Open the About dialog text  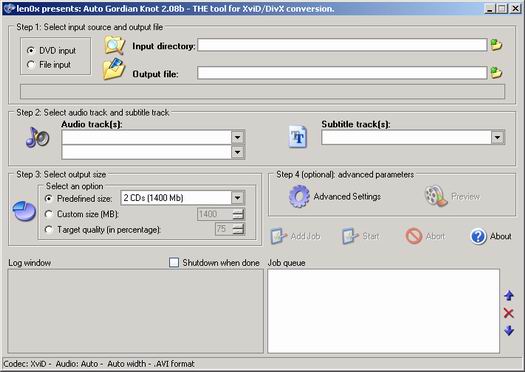(x=501, y=236)
